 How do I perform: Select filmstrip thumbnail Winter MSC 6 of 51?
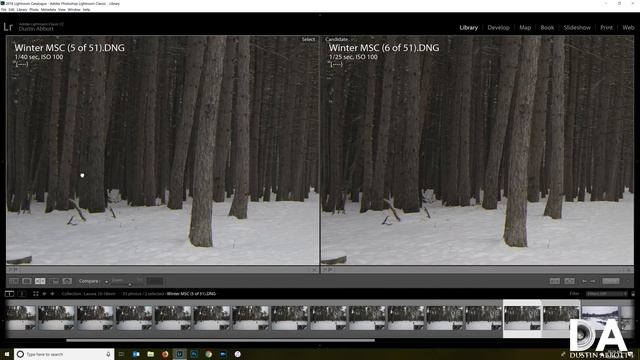pyautogui.click(x=561, y=318)
